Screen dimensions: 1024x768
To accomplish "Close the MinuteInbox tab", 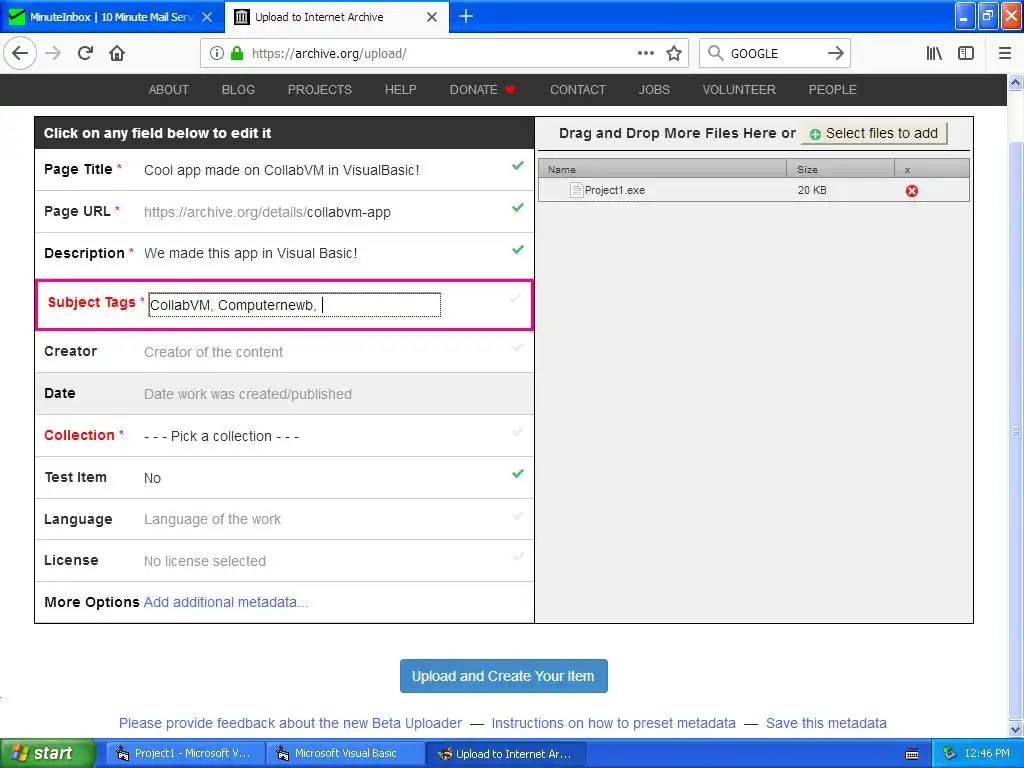I will [x=207, y=17].
